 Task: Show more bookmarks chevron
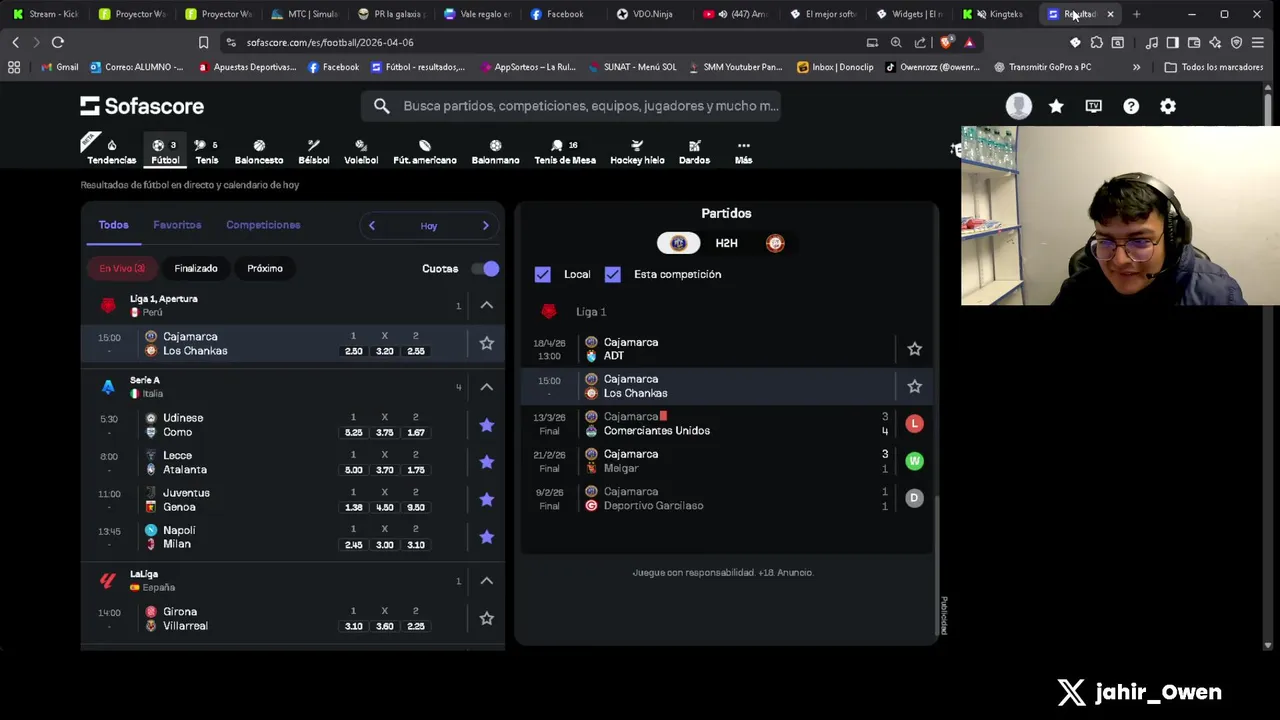tap(1136, 67)
